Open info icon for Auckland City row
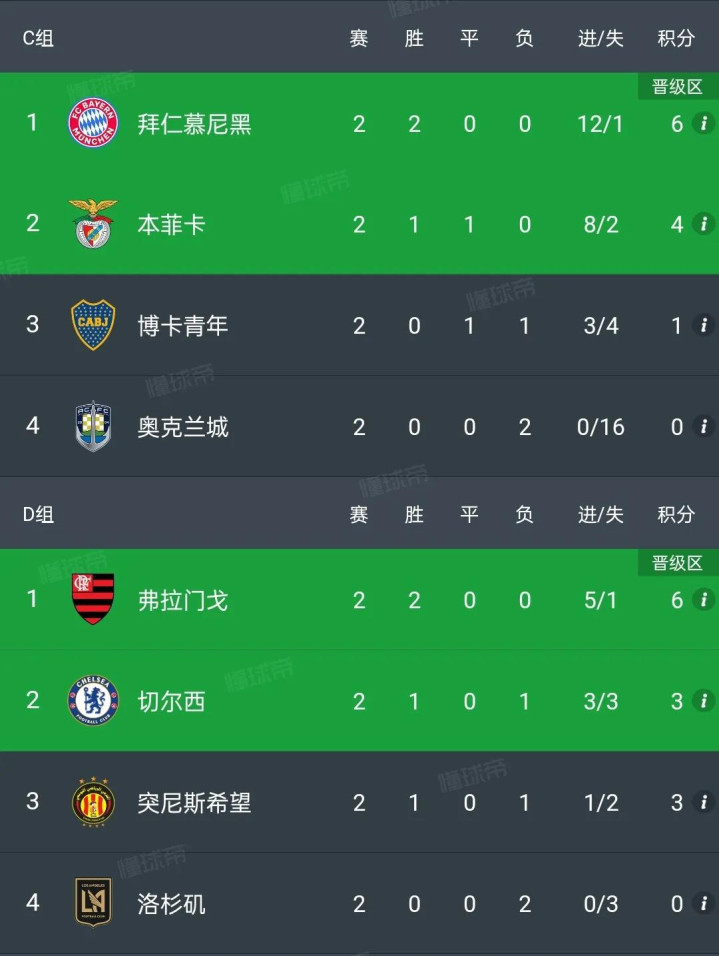This screenshot has height=956, width=719. tap(703, 427)
